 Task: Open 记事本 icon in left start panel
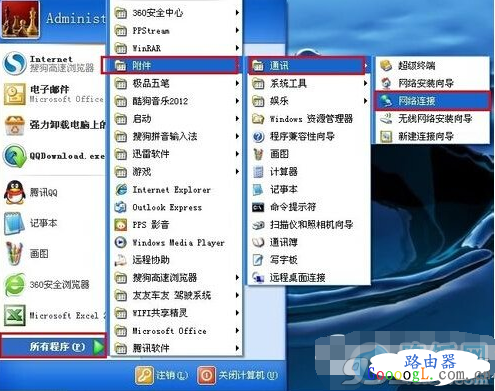[x=15, y=223]
